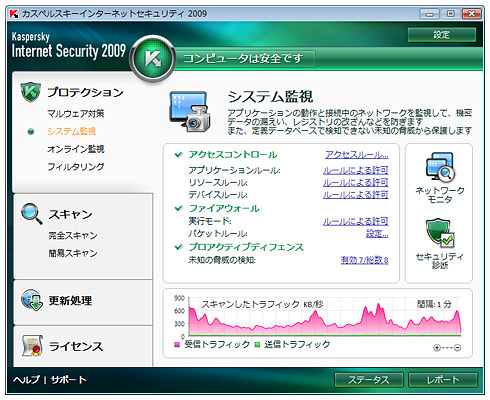Click the スキャンしたトラフィック graph area
This screenshot has width=490, height=400.
point(325,316)
